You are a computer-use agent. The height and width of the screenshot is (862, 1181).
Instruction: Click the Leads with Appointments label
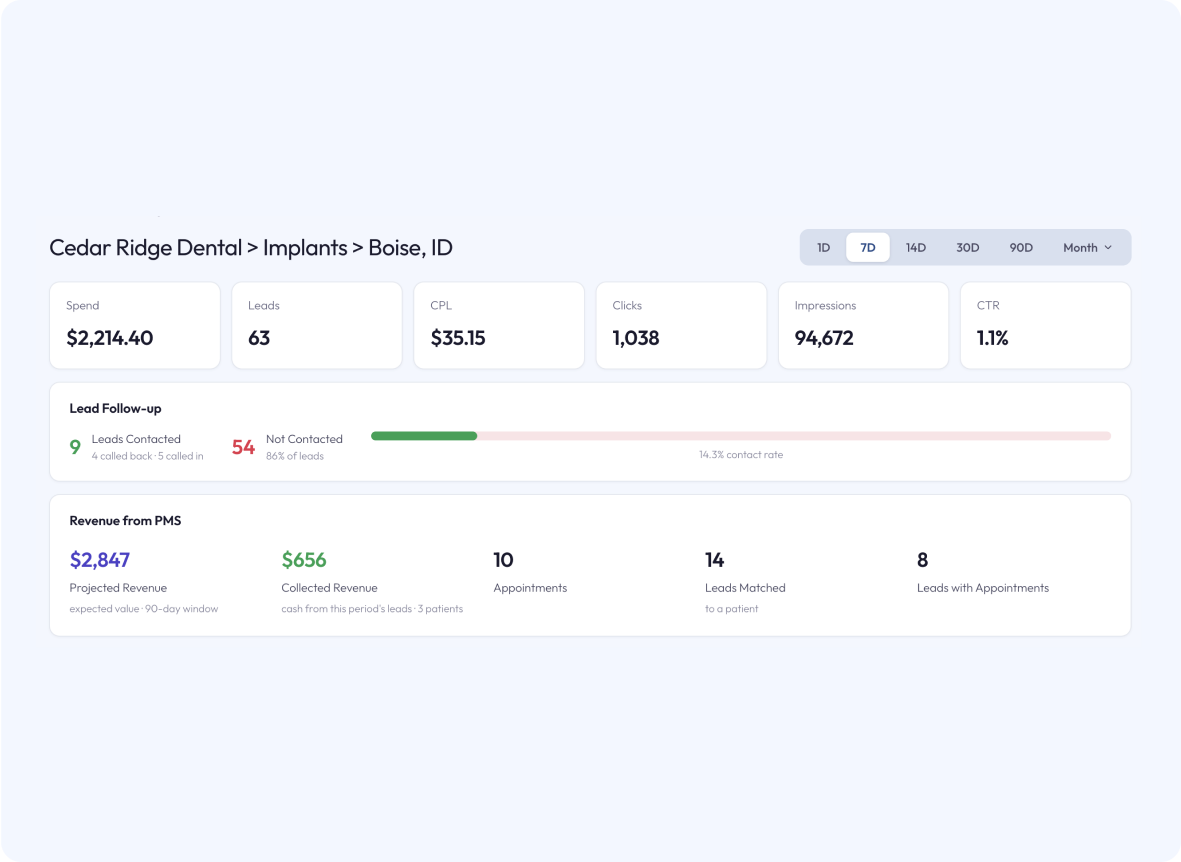point(983,588)
